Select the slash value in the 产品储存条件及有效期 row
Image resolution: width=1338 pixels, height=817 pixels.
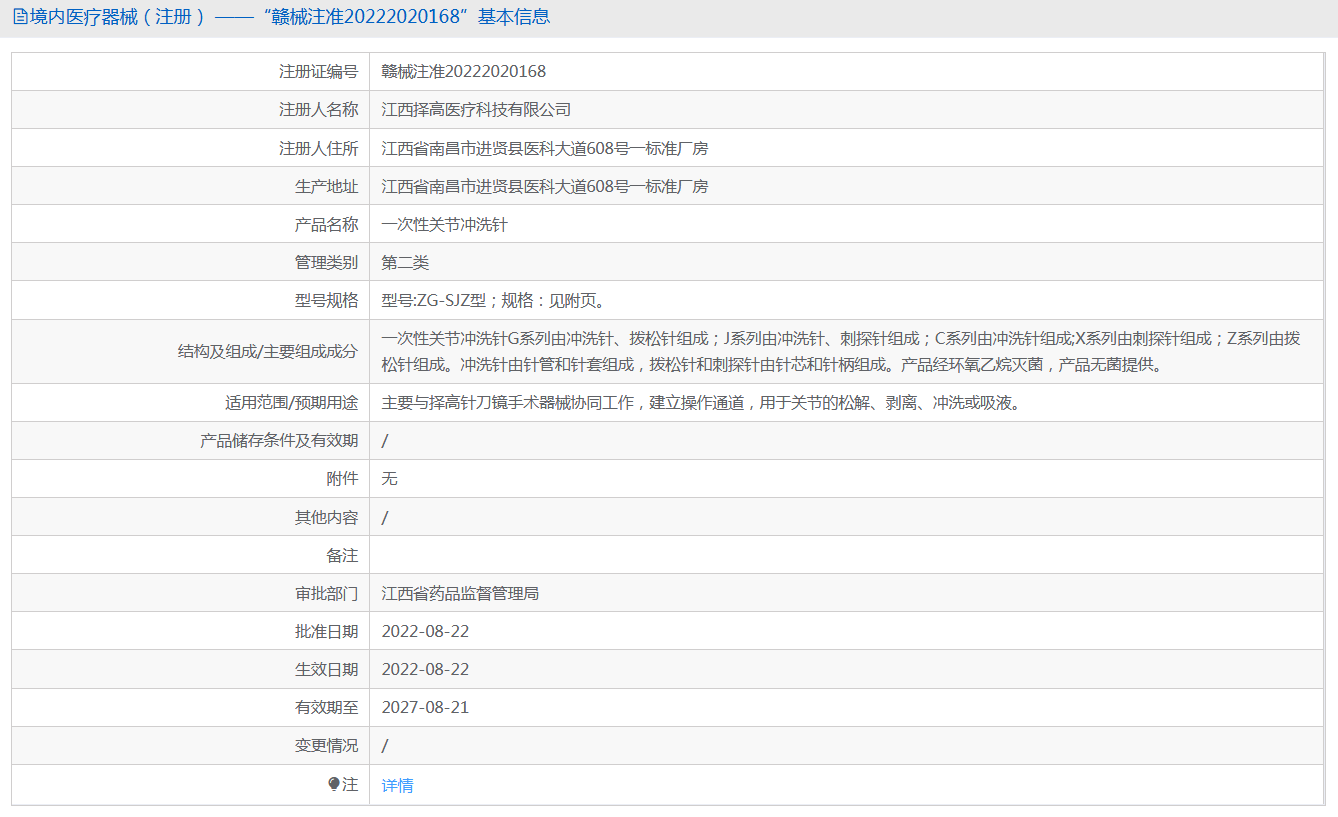(x=385, y=441)
